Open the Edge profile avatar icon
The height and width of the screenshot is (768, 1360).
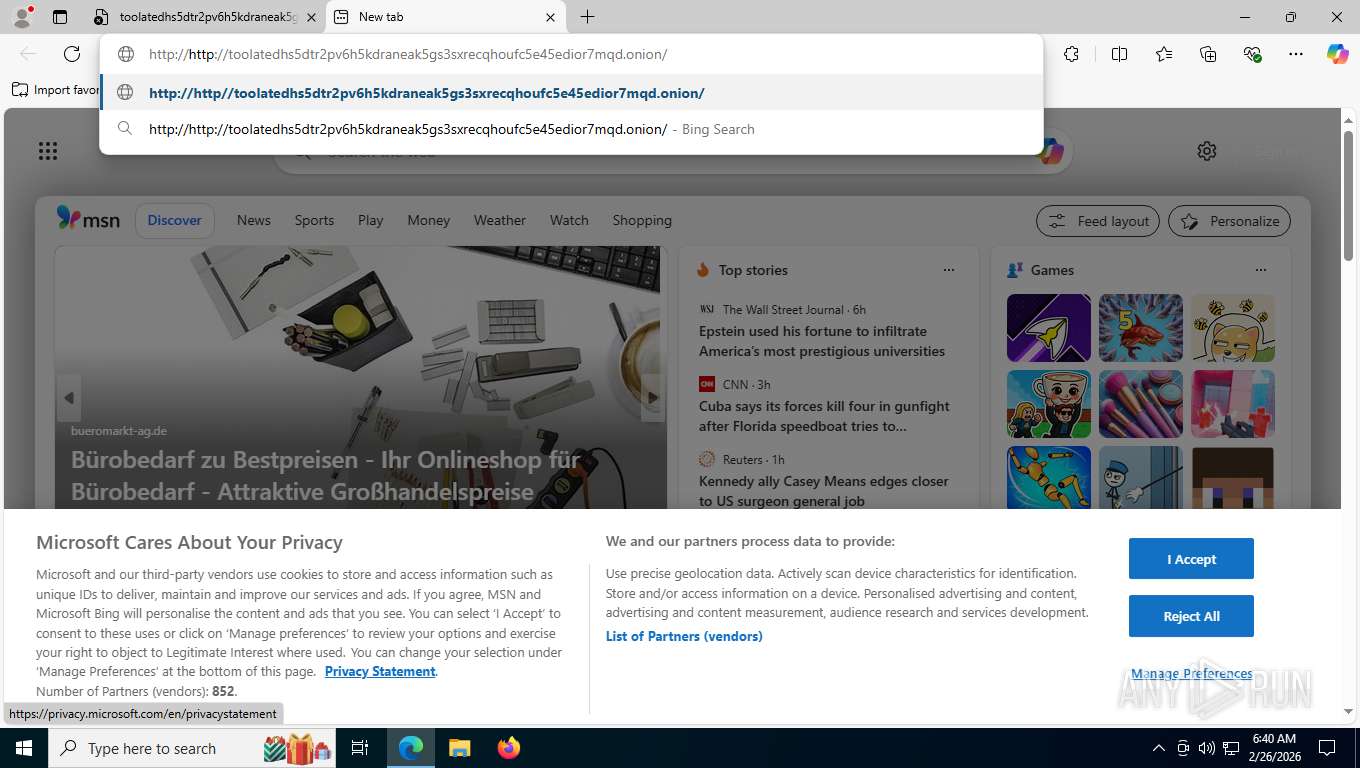click(21, 17)
